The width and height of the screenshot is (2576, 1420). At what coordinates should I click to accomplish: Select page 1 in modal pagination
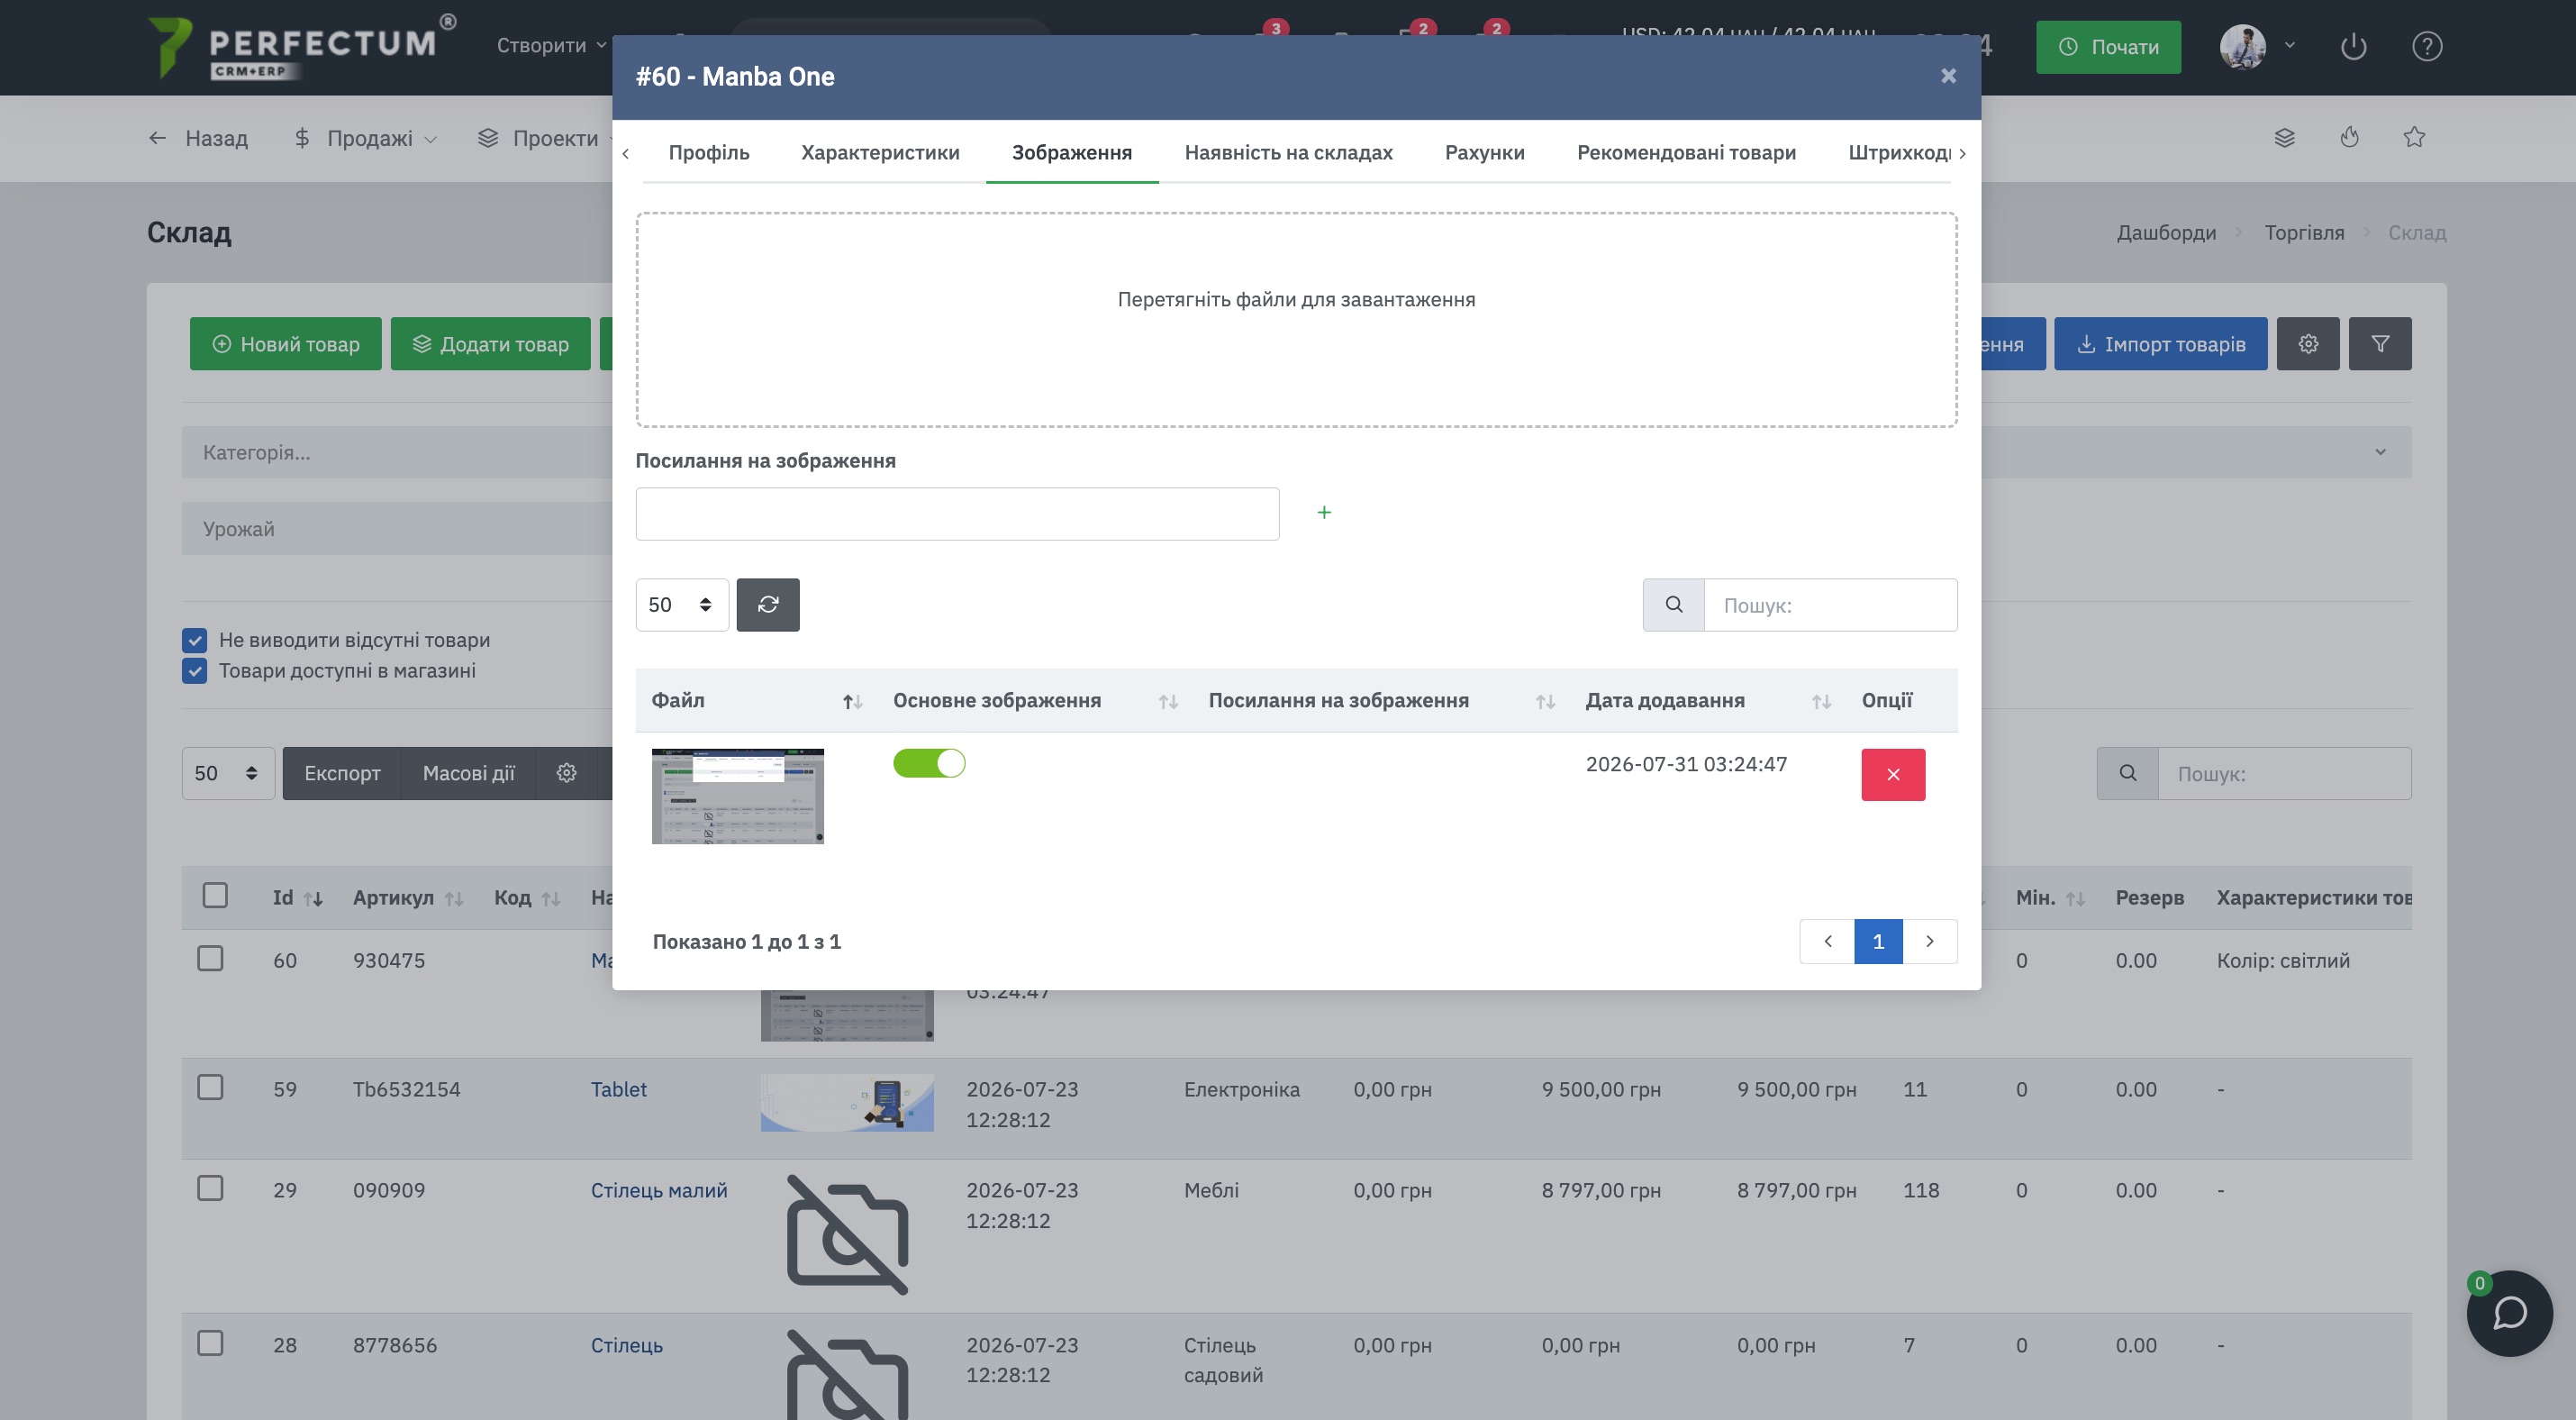1878,941
